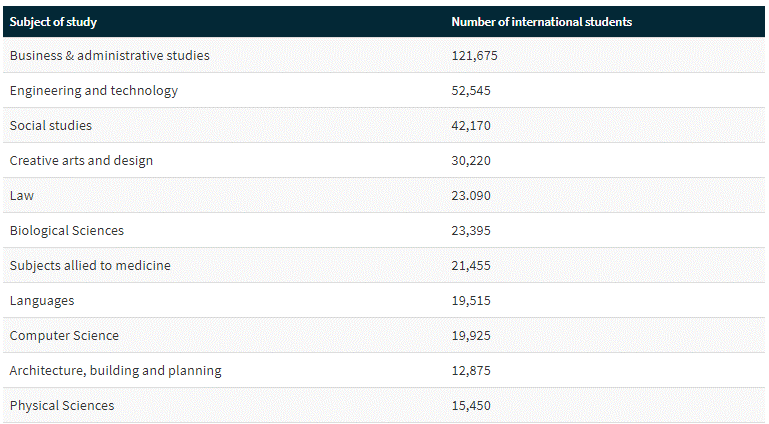Click the "Subject of study" column header
The width and height of the screenshot is (769, 424).
point(53,22)
